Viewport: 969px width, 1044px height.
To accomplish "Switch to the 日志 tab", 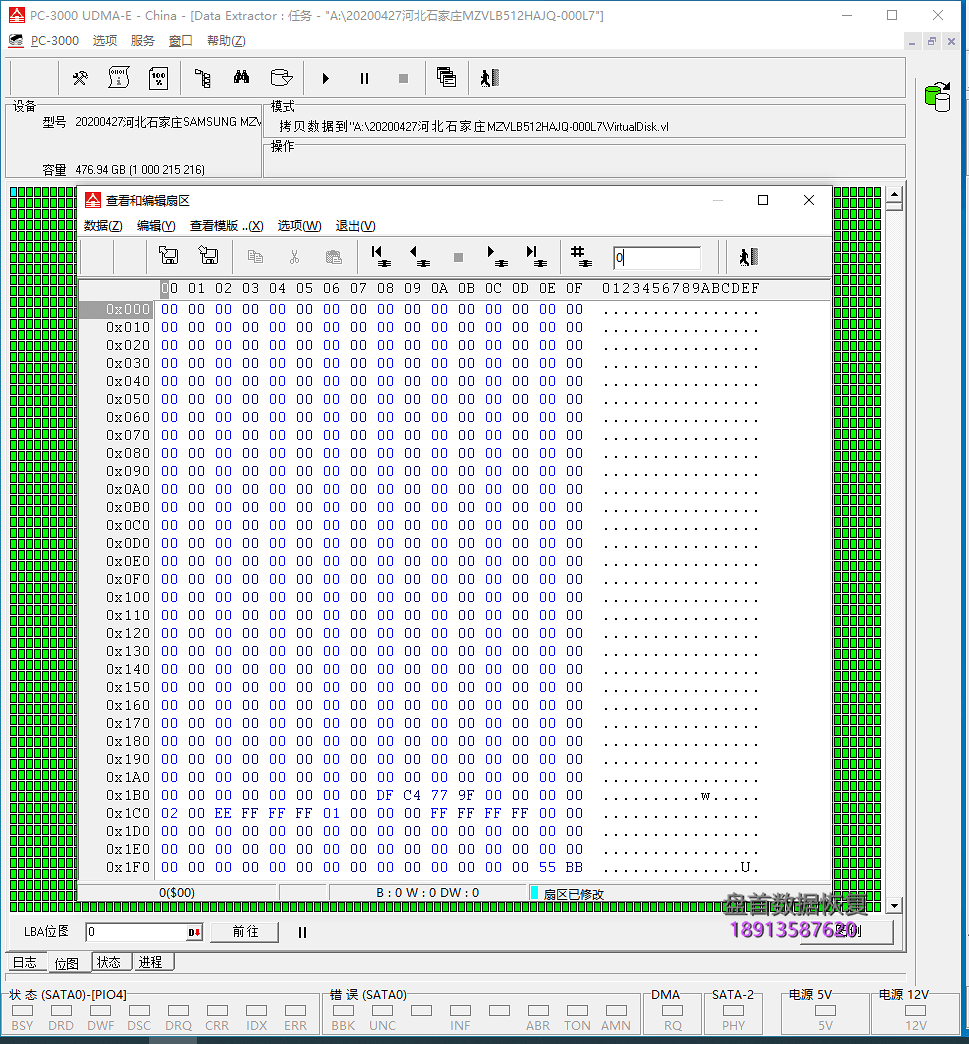I will [x=25, y=962].
